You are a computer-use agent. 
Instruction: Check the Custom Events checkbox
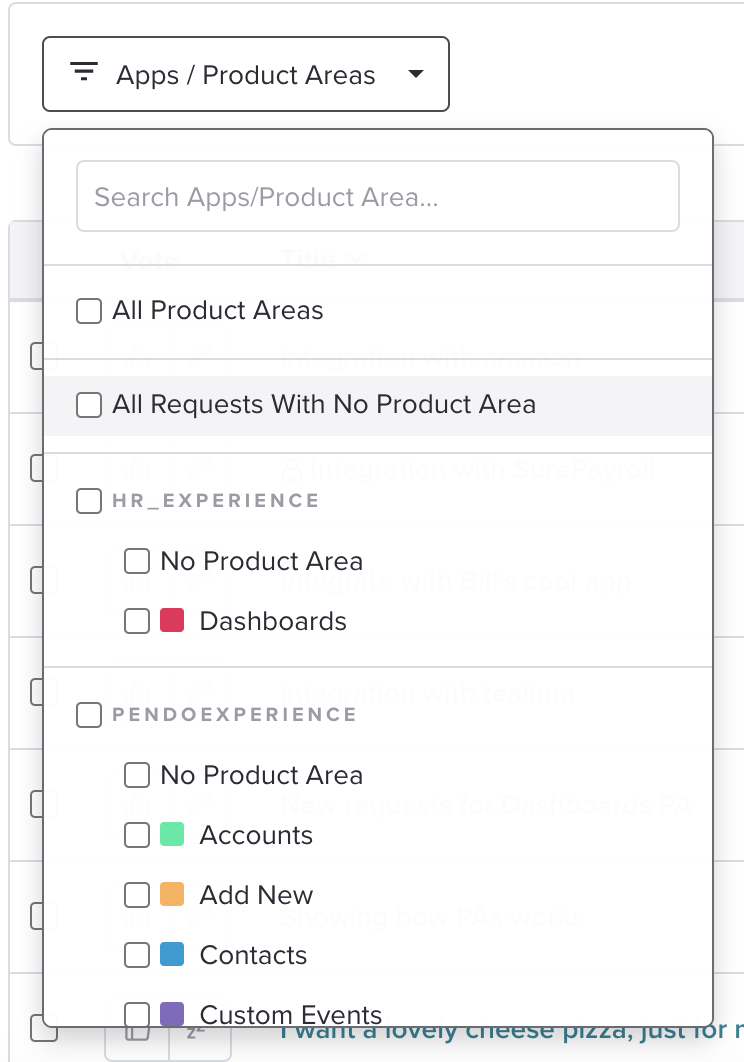click(x=137, y=1014)
